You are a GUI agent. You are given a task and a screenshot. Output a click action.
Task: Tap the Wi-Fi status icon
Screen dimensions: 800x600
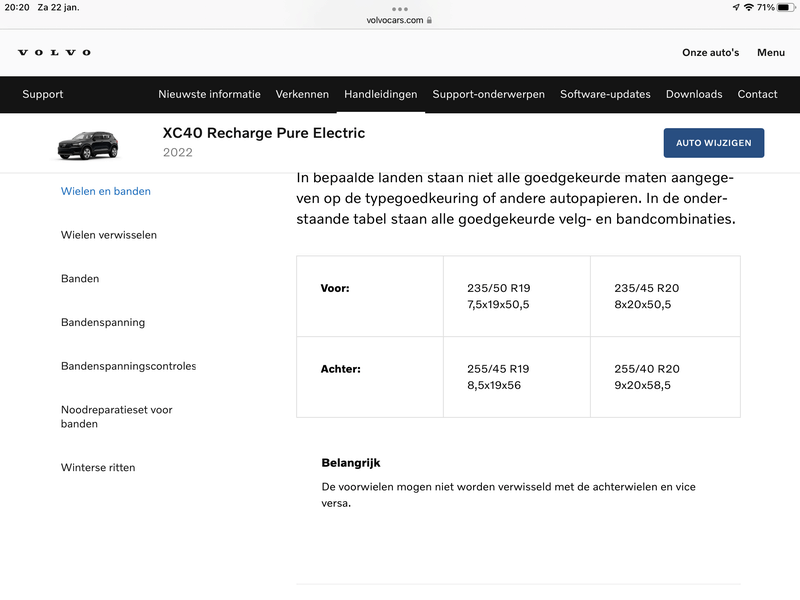click(749, 7)
